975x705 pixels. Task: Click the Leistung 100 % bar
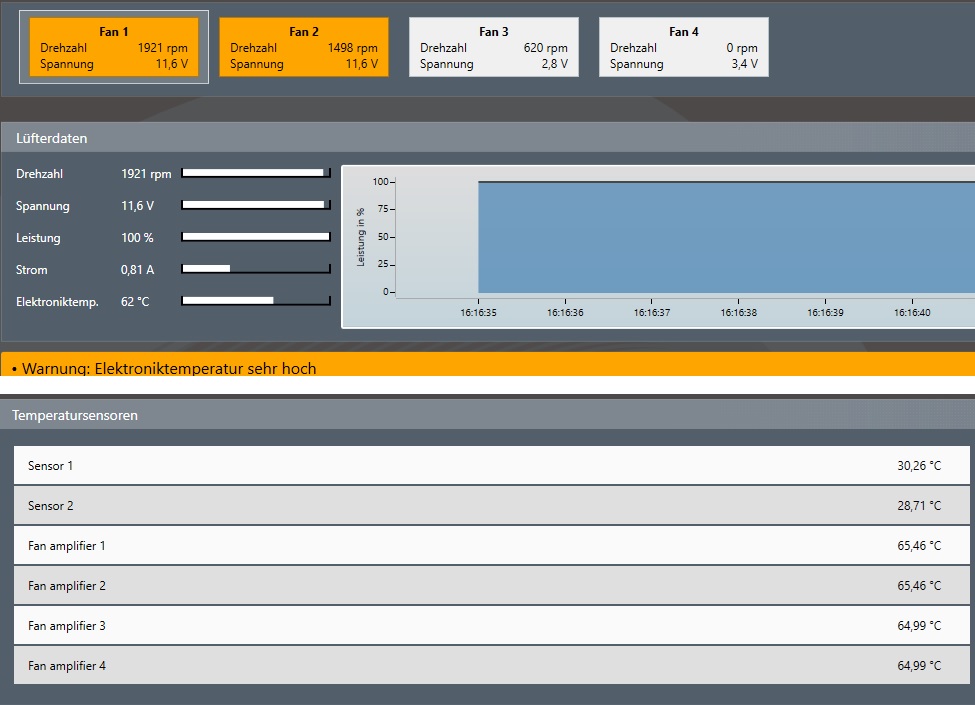pyautogui.click(x=256, y=237)
